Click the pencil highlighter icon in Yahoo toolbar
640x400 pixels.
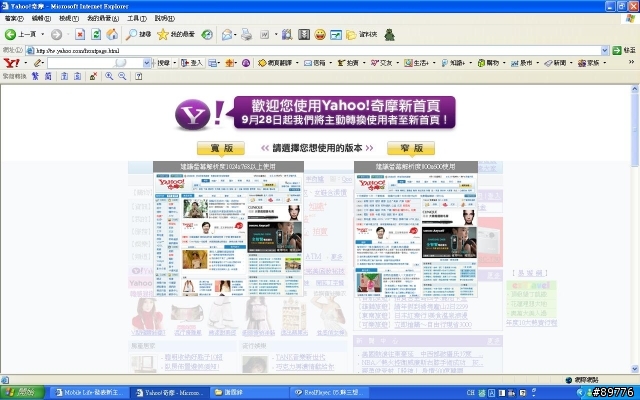pyautogui.click(x=38, y=63)
